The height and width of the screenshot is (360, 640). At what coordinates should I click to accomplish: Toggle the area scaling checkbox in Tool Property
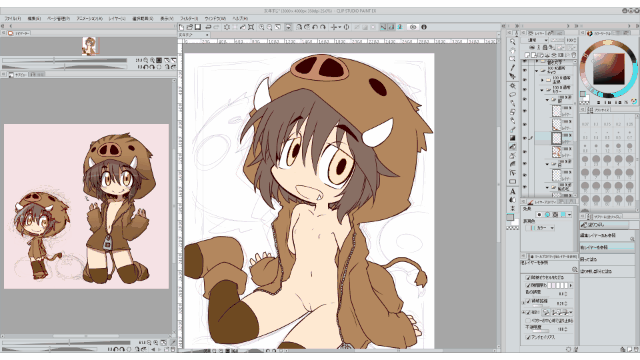click(528, 301)
